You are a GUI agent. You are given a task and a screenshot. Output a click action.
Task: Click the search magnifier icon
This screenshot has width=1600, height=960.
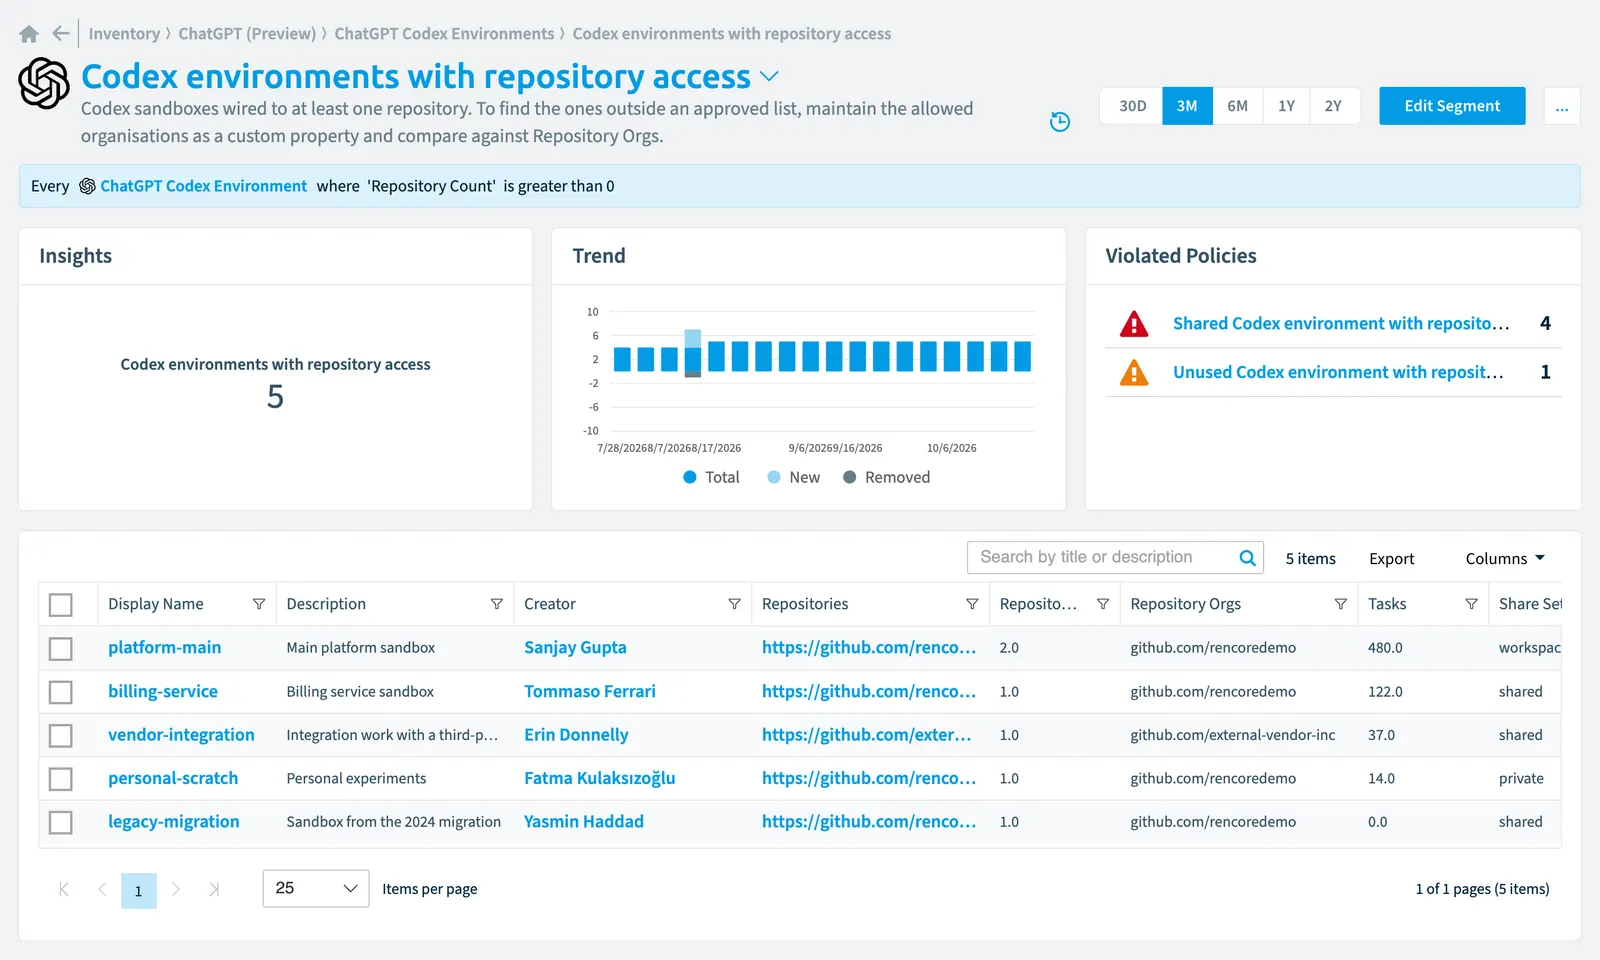1247,558
